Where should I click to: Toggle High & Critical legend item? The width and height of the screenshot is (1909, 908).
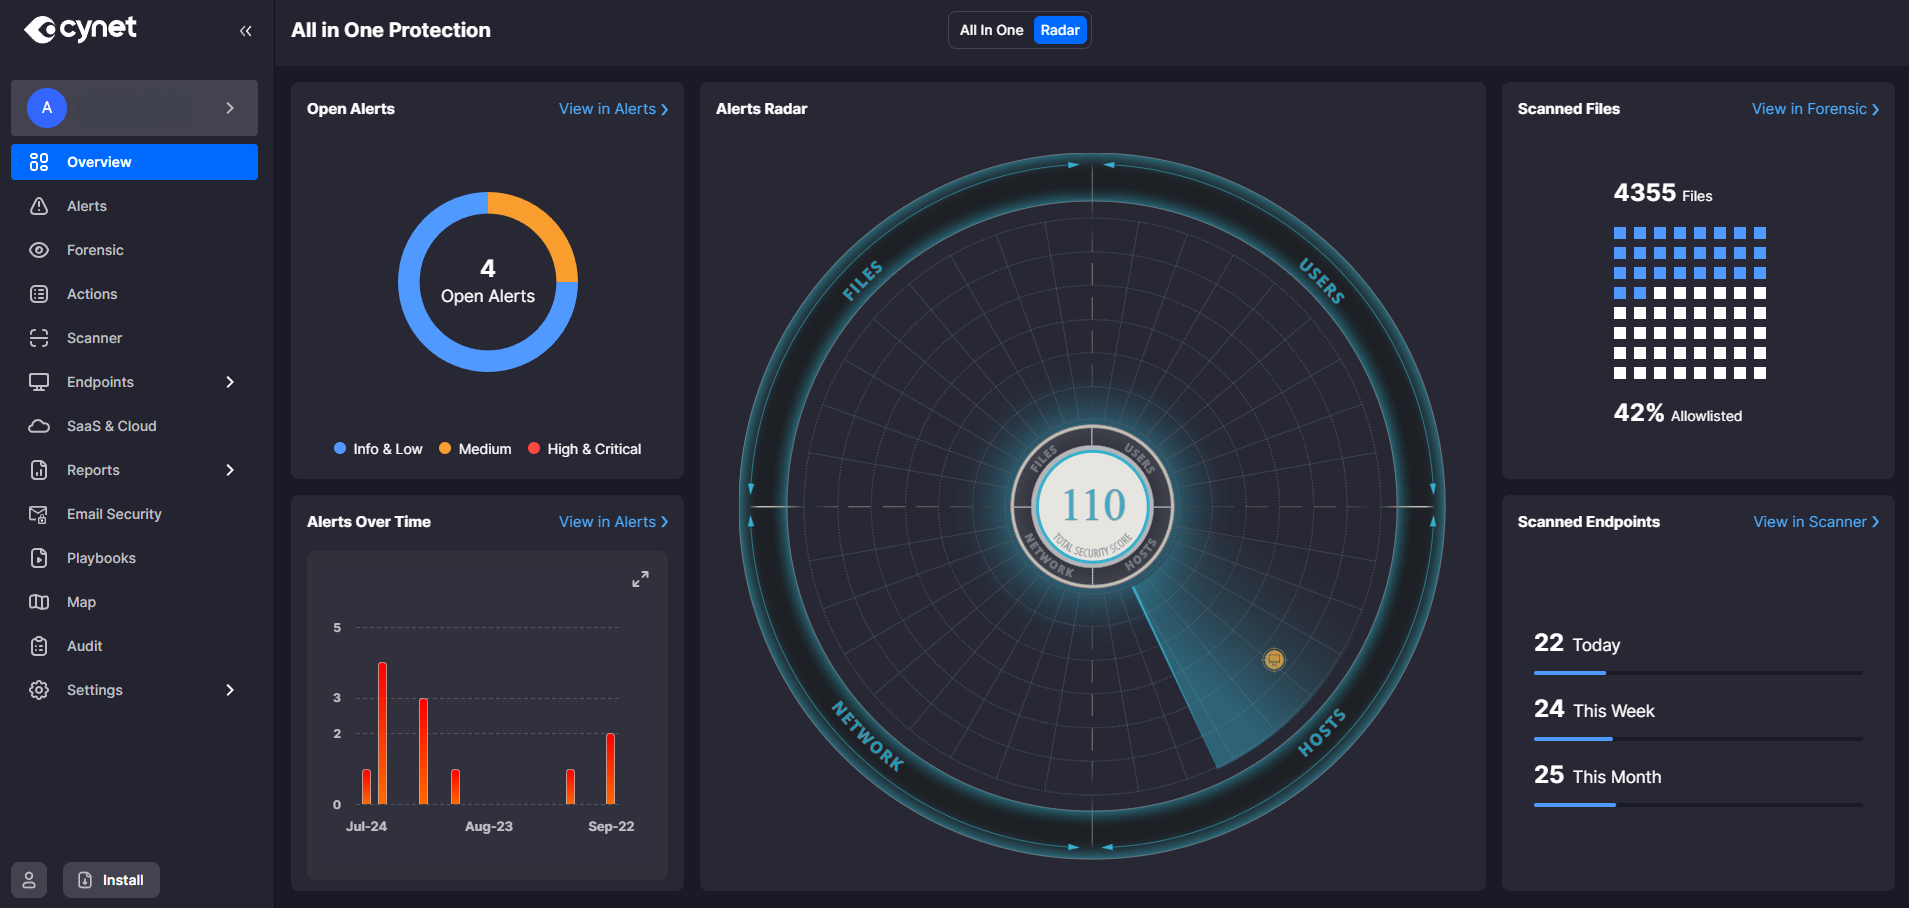point(585,449)
